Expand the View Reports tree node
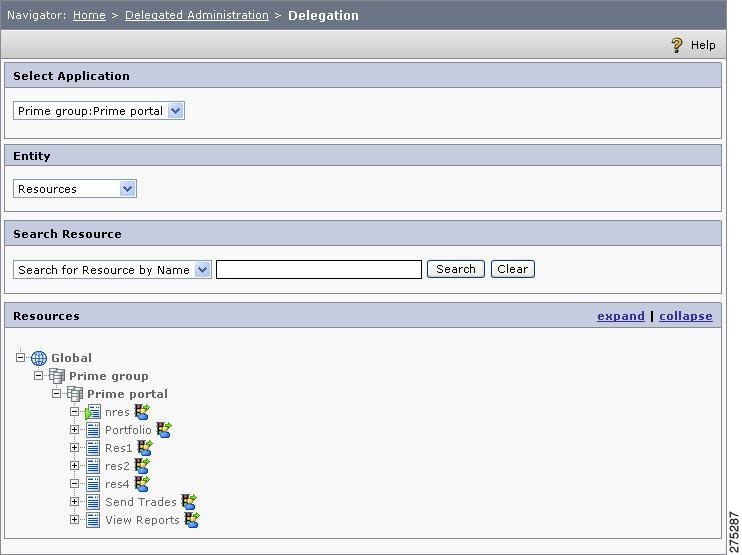The width and height of the screenshot is (742, 555). pos(74,520)
